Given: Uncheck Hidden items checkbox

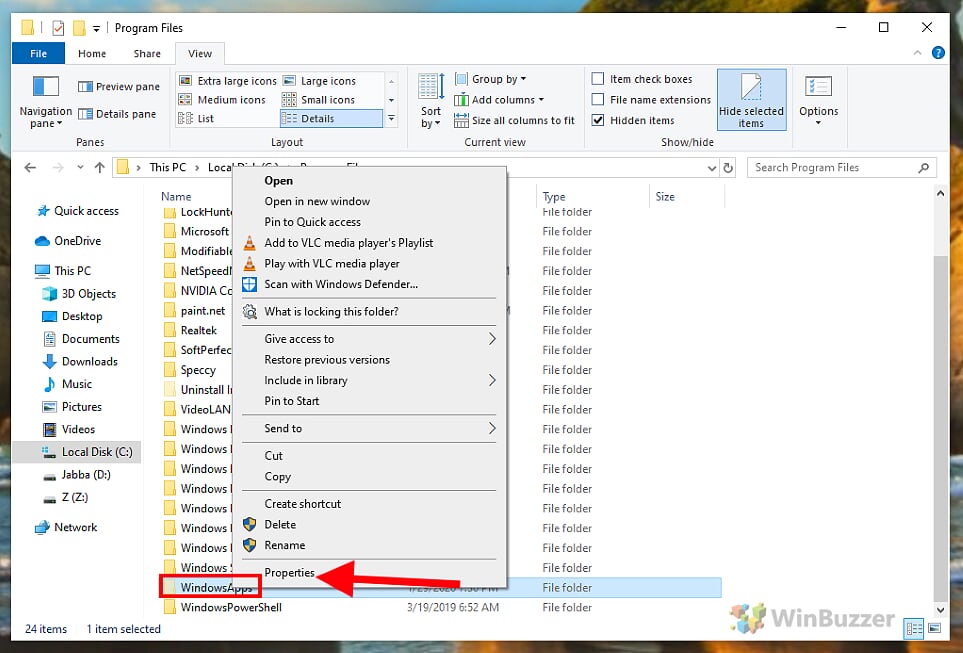Looking at the screenshot, I should pos(597,120).
